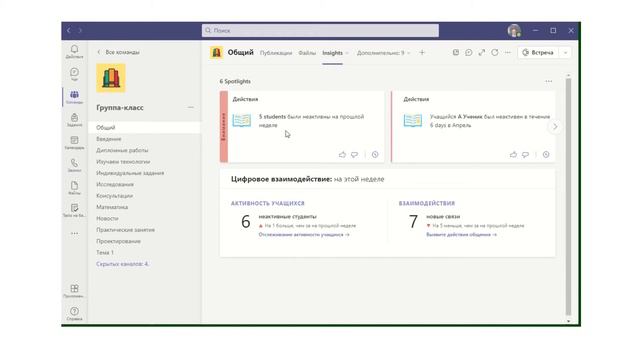This screenshot has width=640, height=360.
Task: Show next spotlight card with right chevron
Action: 555,127
